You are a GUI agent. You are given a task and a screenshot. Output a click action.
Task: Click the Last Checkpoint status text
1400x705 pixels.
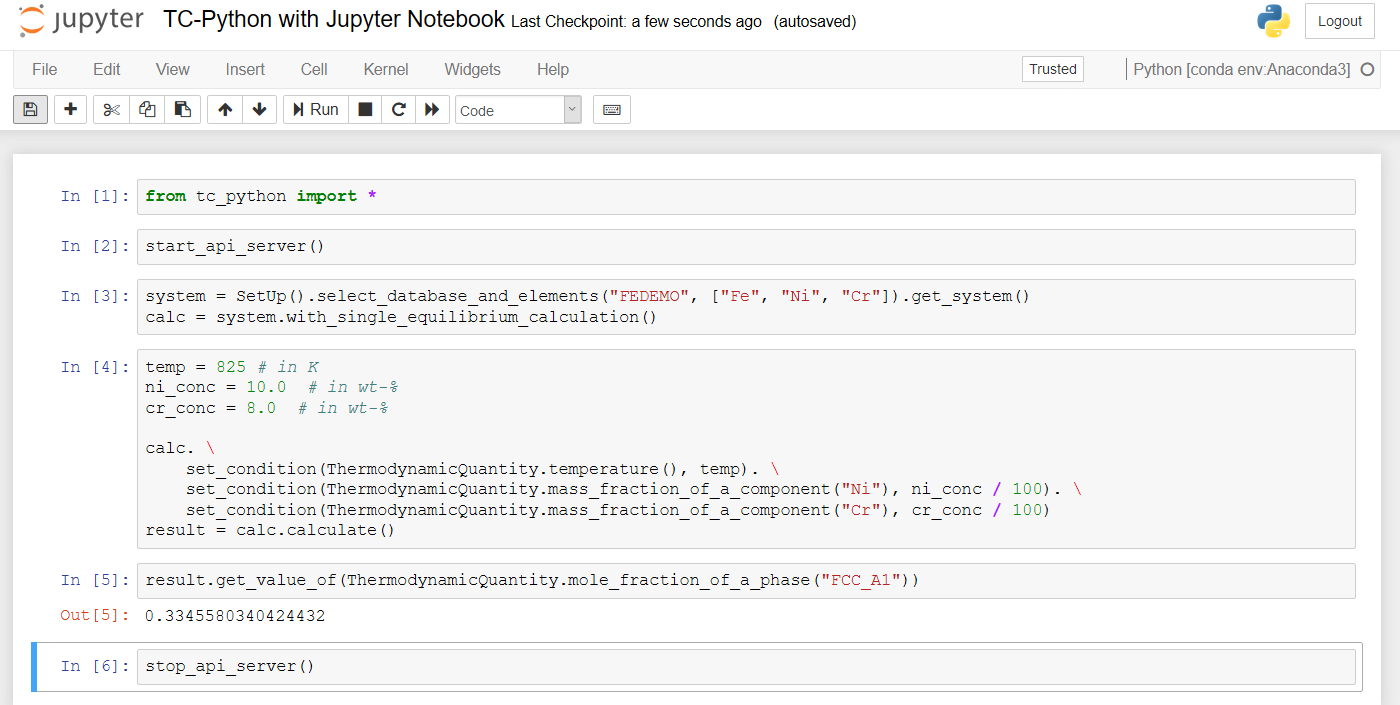[636, 22]
